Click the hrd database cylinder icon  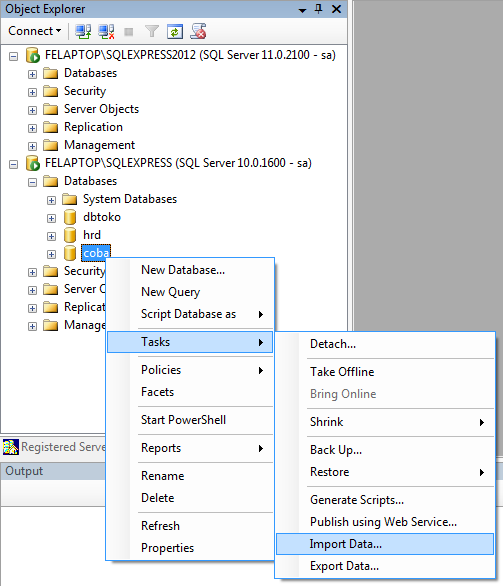(70, 235)
